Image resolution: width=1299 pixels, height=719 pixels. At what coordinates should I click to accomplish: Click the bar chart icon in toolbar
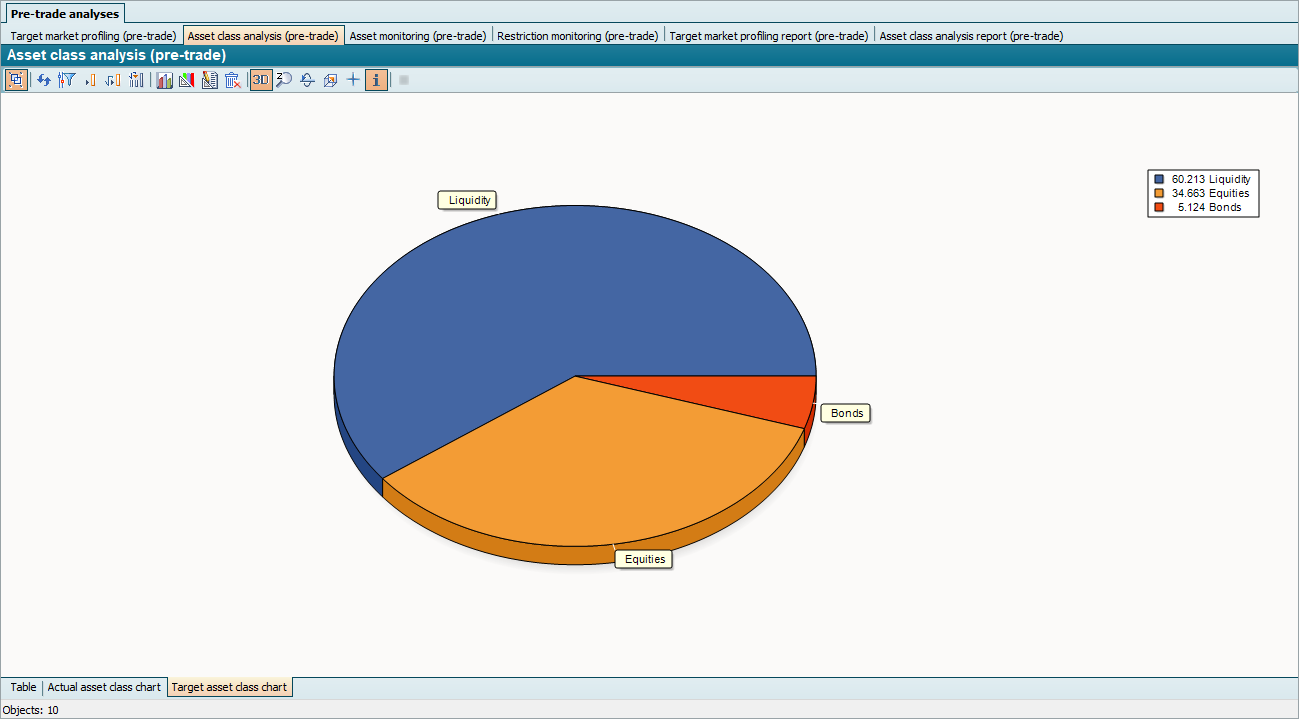coord(164,80)
